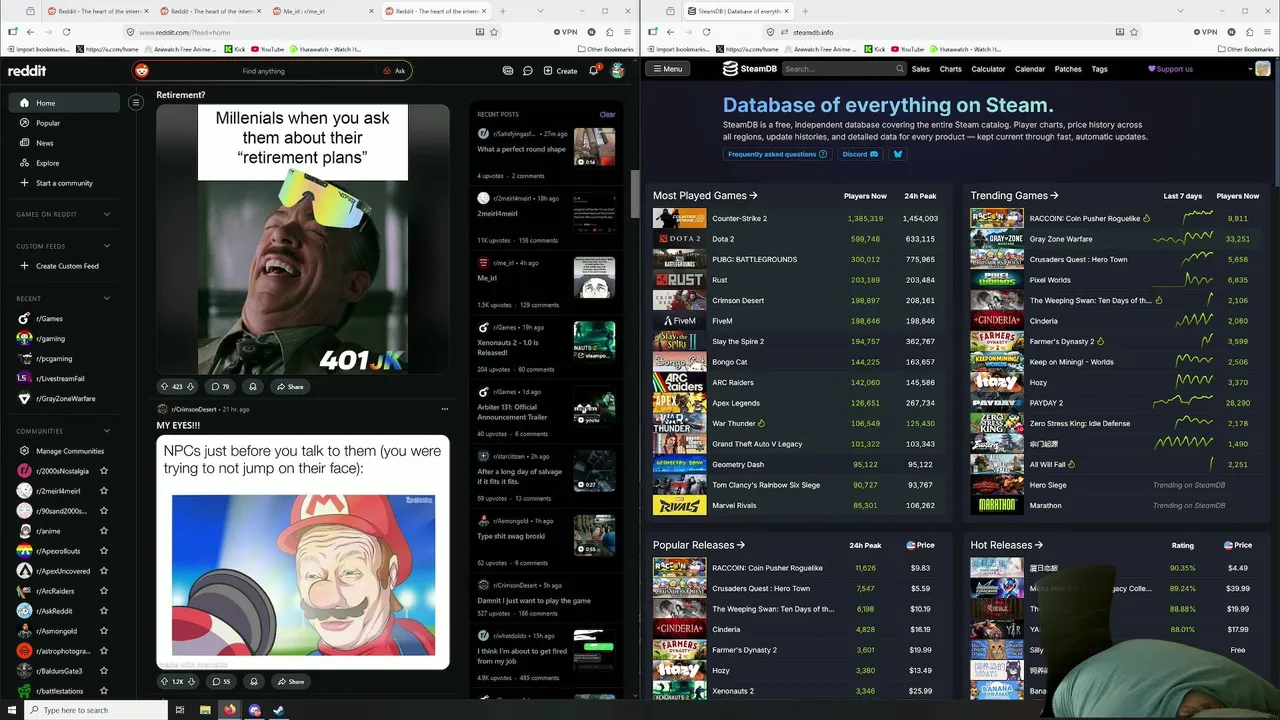1280x720 pixels.
Task: Expand the Popular Releases list
Action: [699, 545]
